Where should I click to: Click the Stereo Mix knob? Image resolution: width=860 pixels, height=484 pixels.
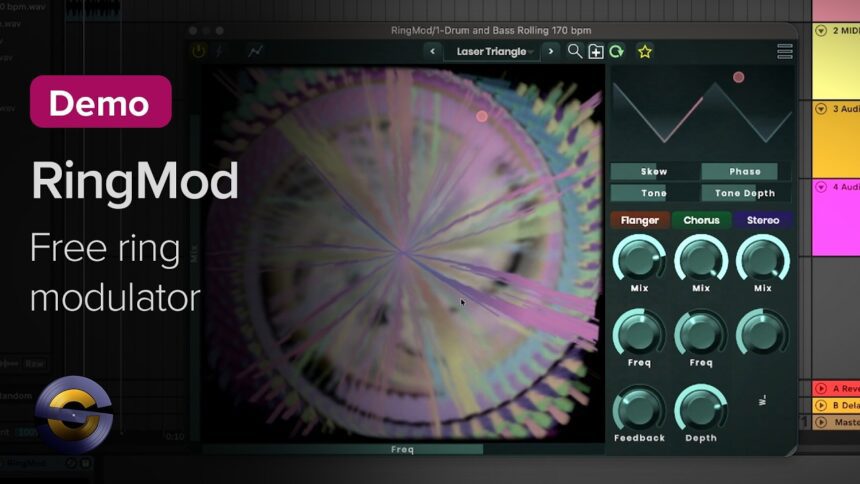click(763, 260)
